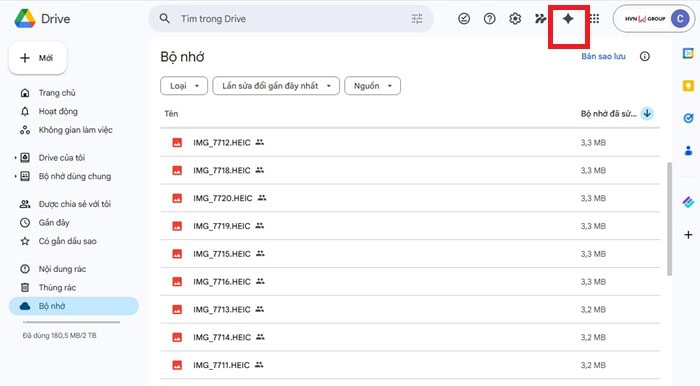
Task: Open the icon left of Gemini sparkle
Action: click(541, 19)
